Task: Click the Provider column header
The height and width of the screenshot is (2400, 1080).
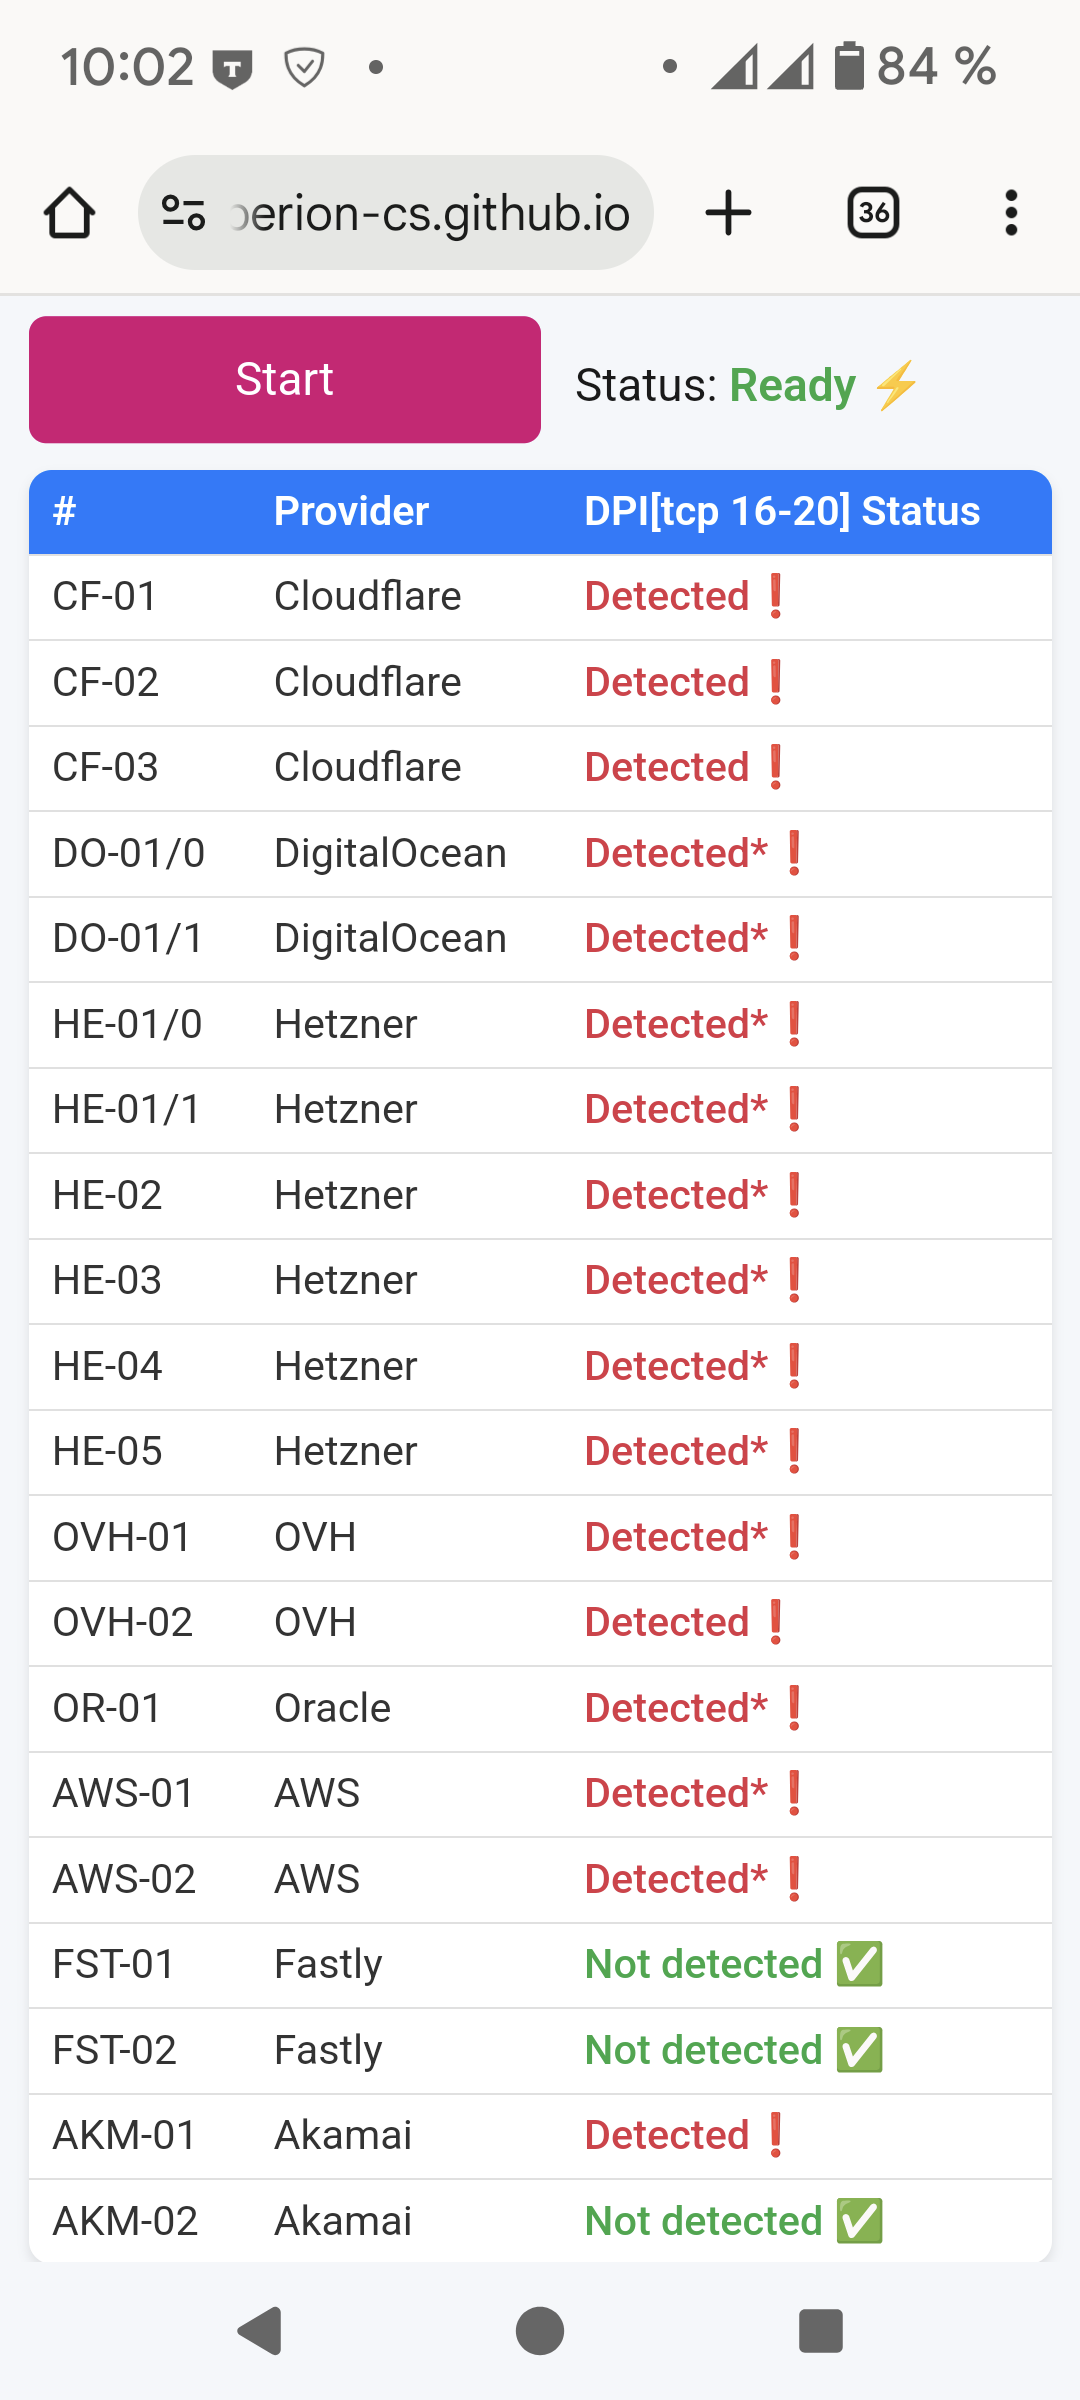Action: (351, 512)
